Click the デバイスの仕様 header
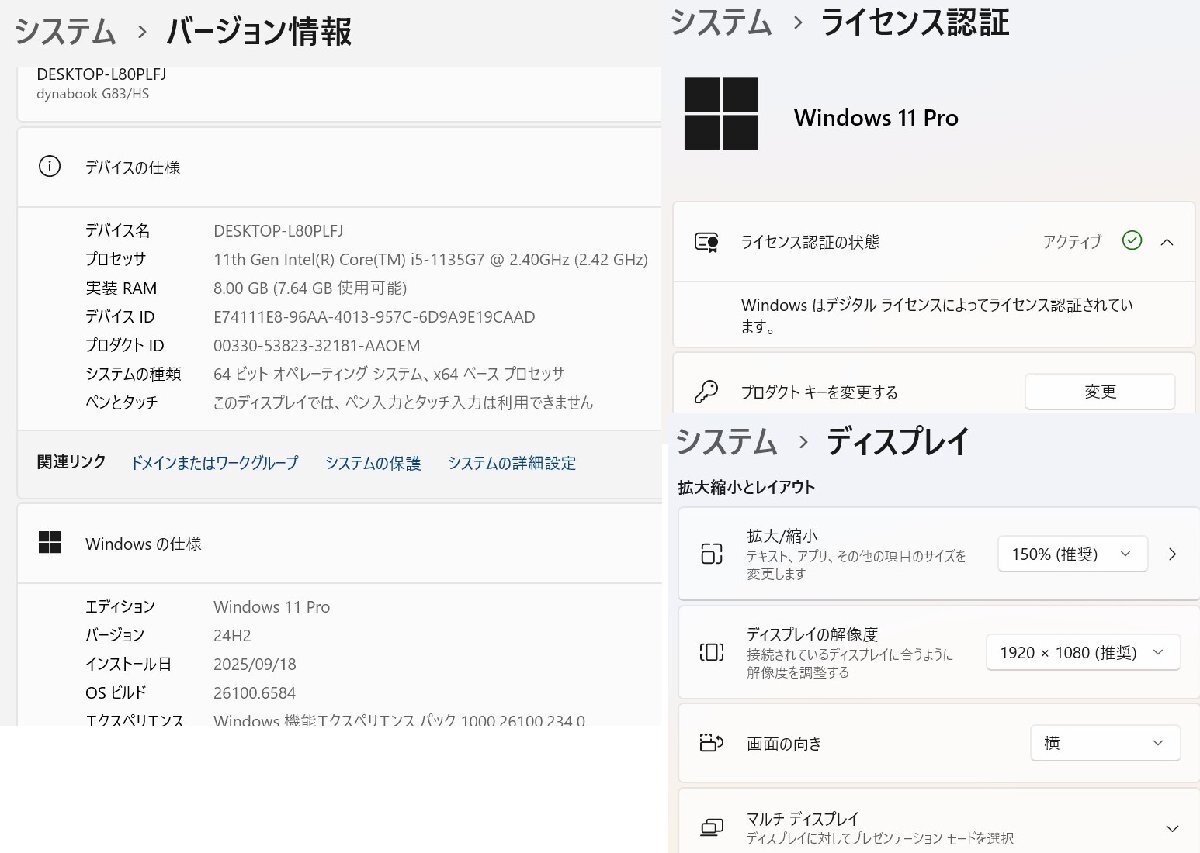Image resolution: width=1200 pixels, height=853 pixels. point(132,168)
